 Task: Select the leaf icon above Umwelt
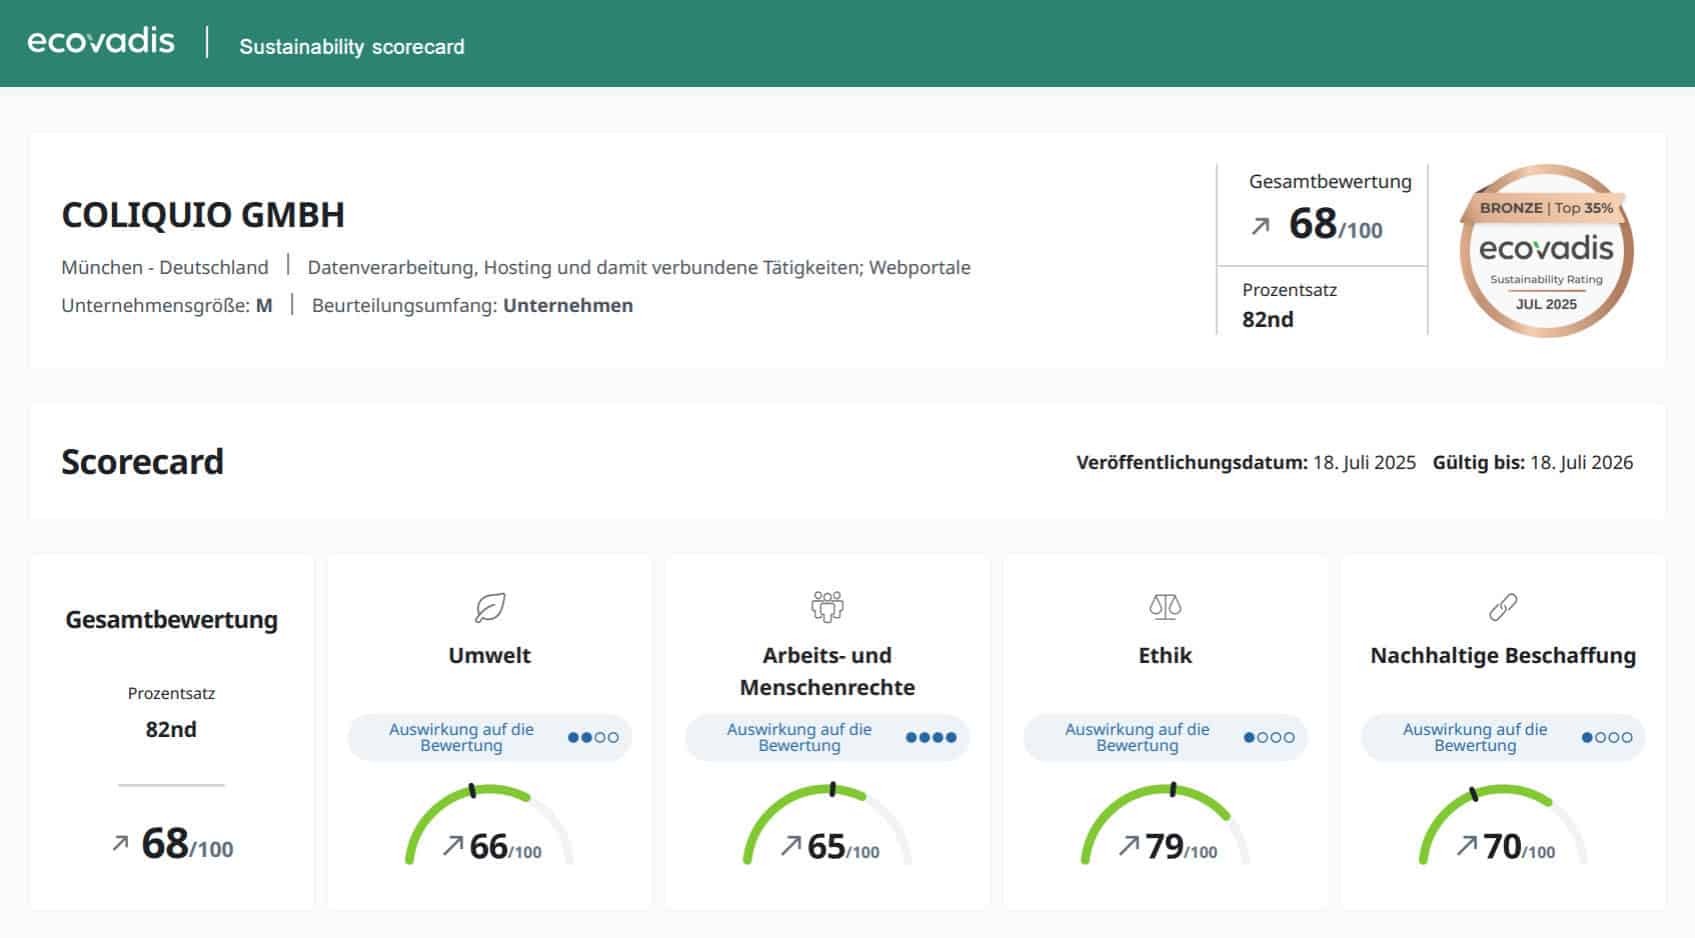pos(488,608)
